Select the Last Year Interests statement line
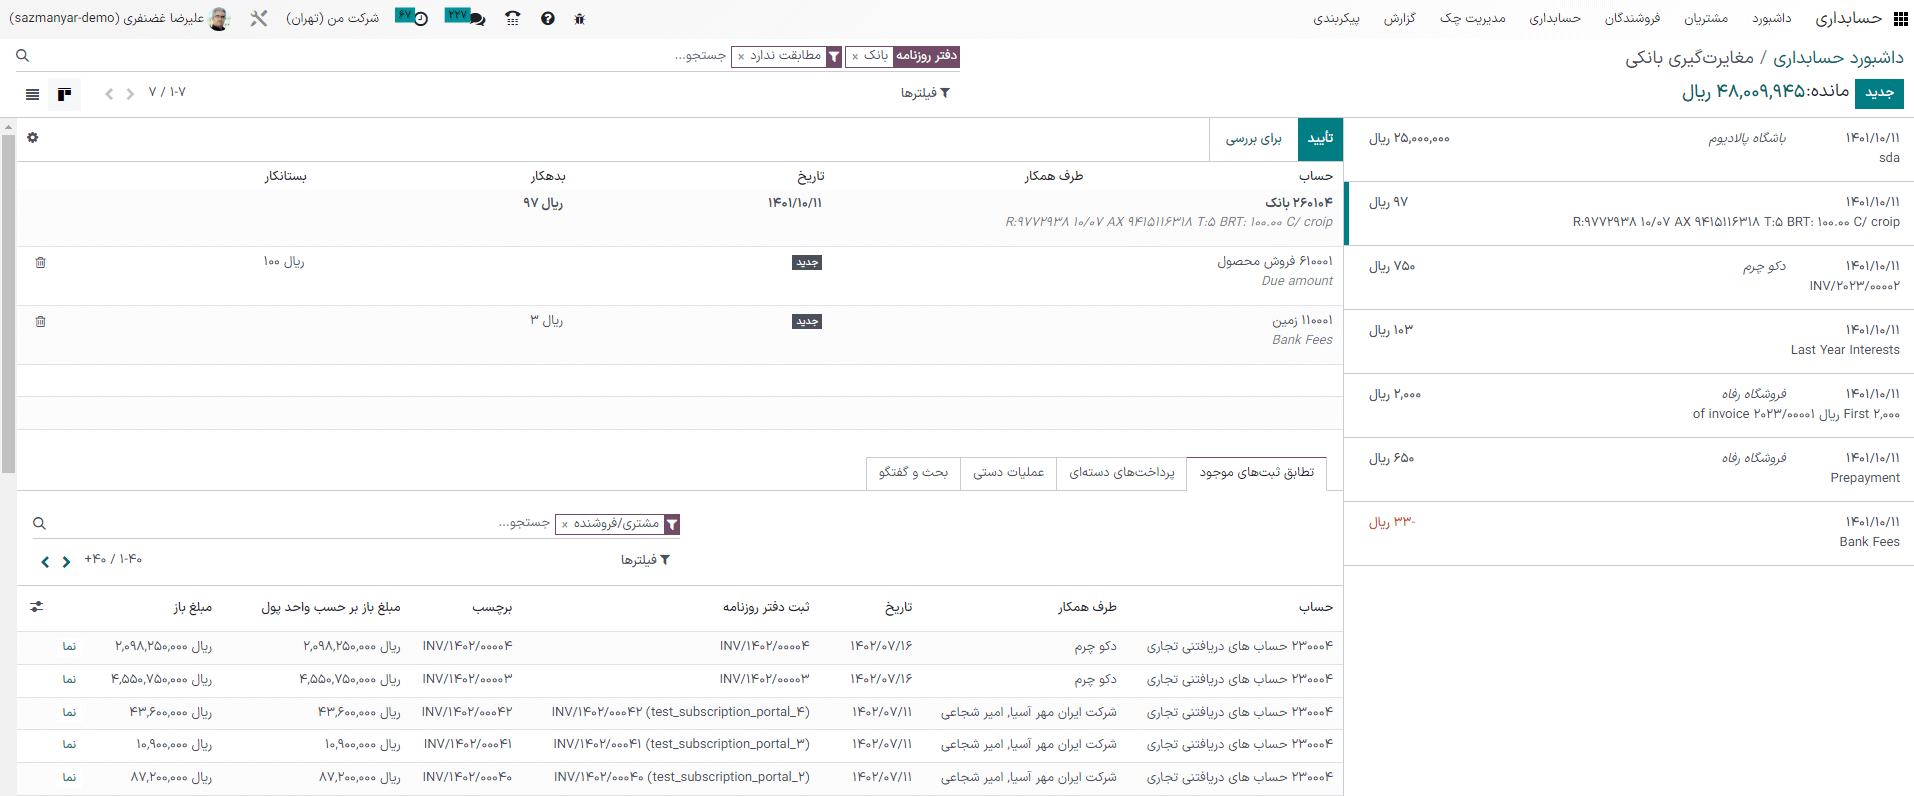 [x=1628, y=340]
